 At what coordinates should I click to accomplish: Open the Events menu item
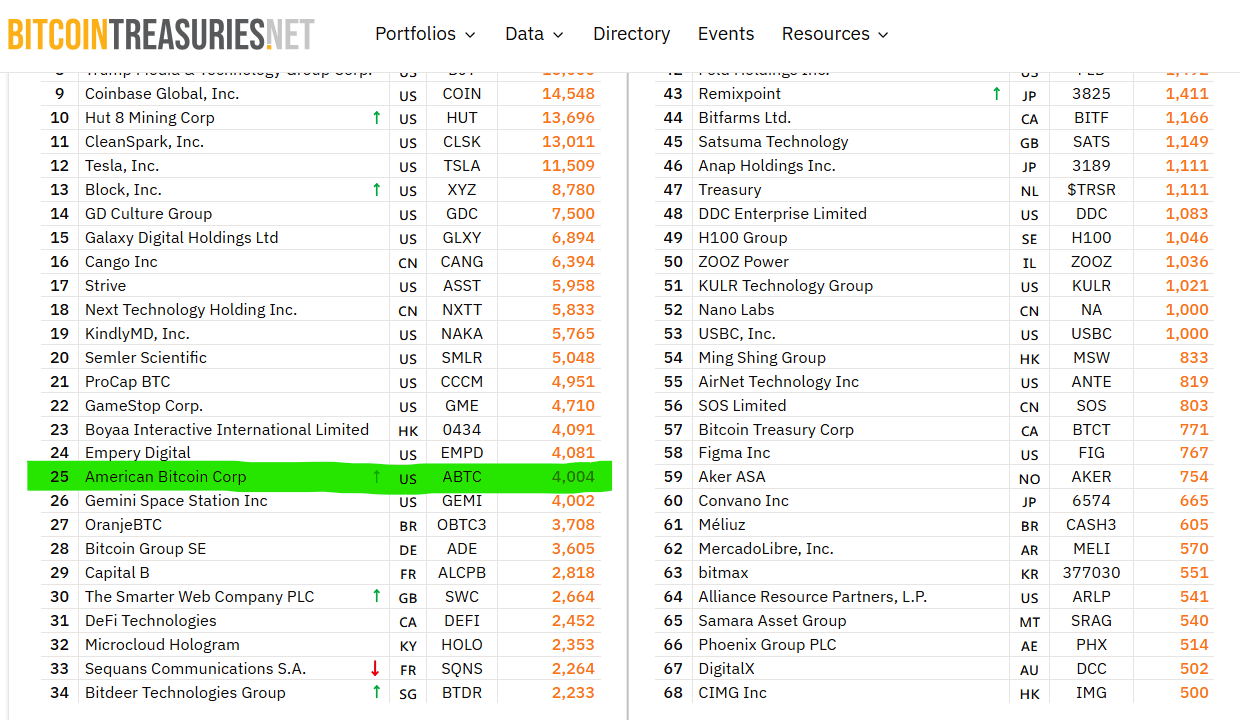726,34
